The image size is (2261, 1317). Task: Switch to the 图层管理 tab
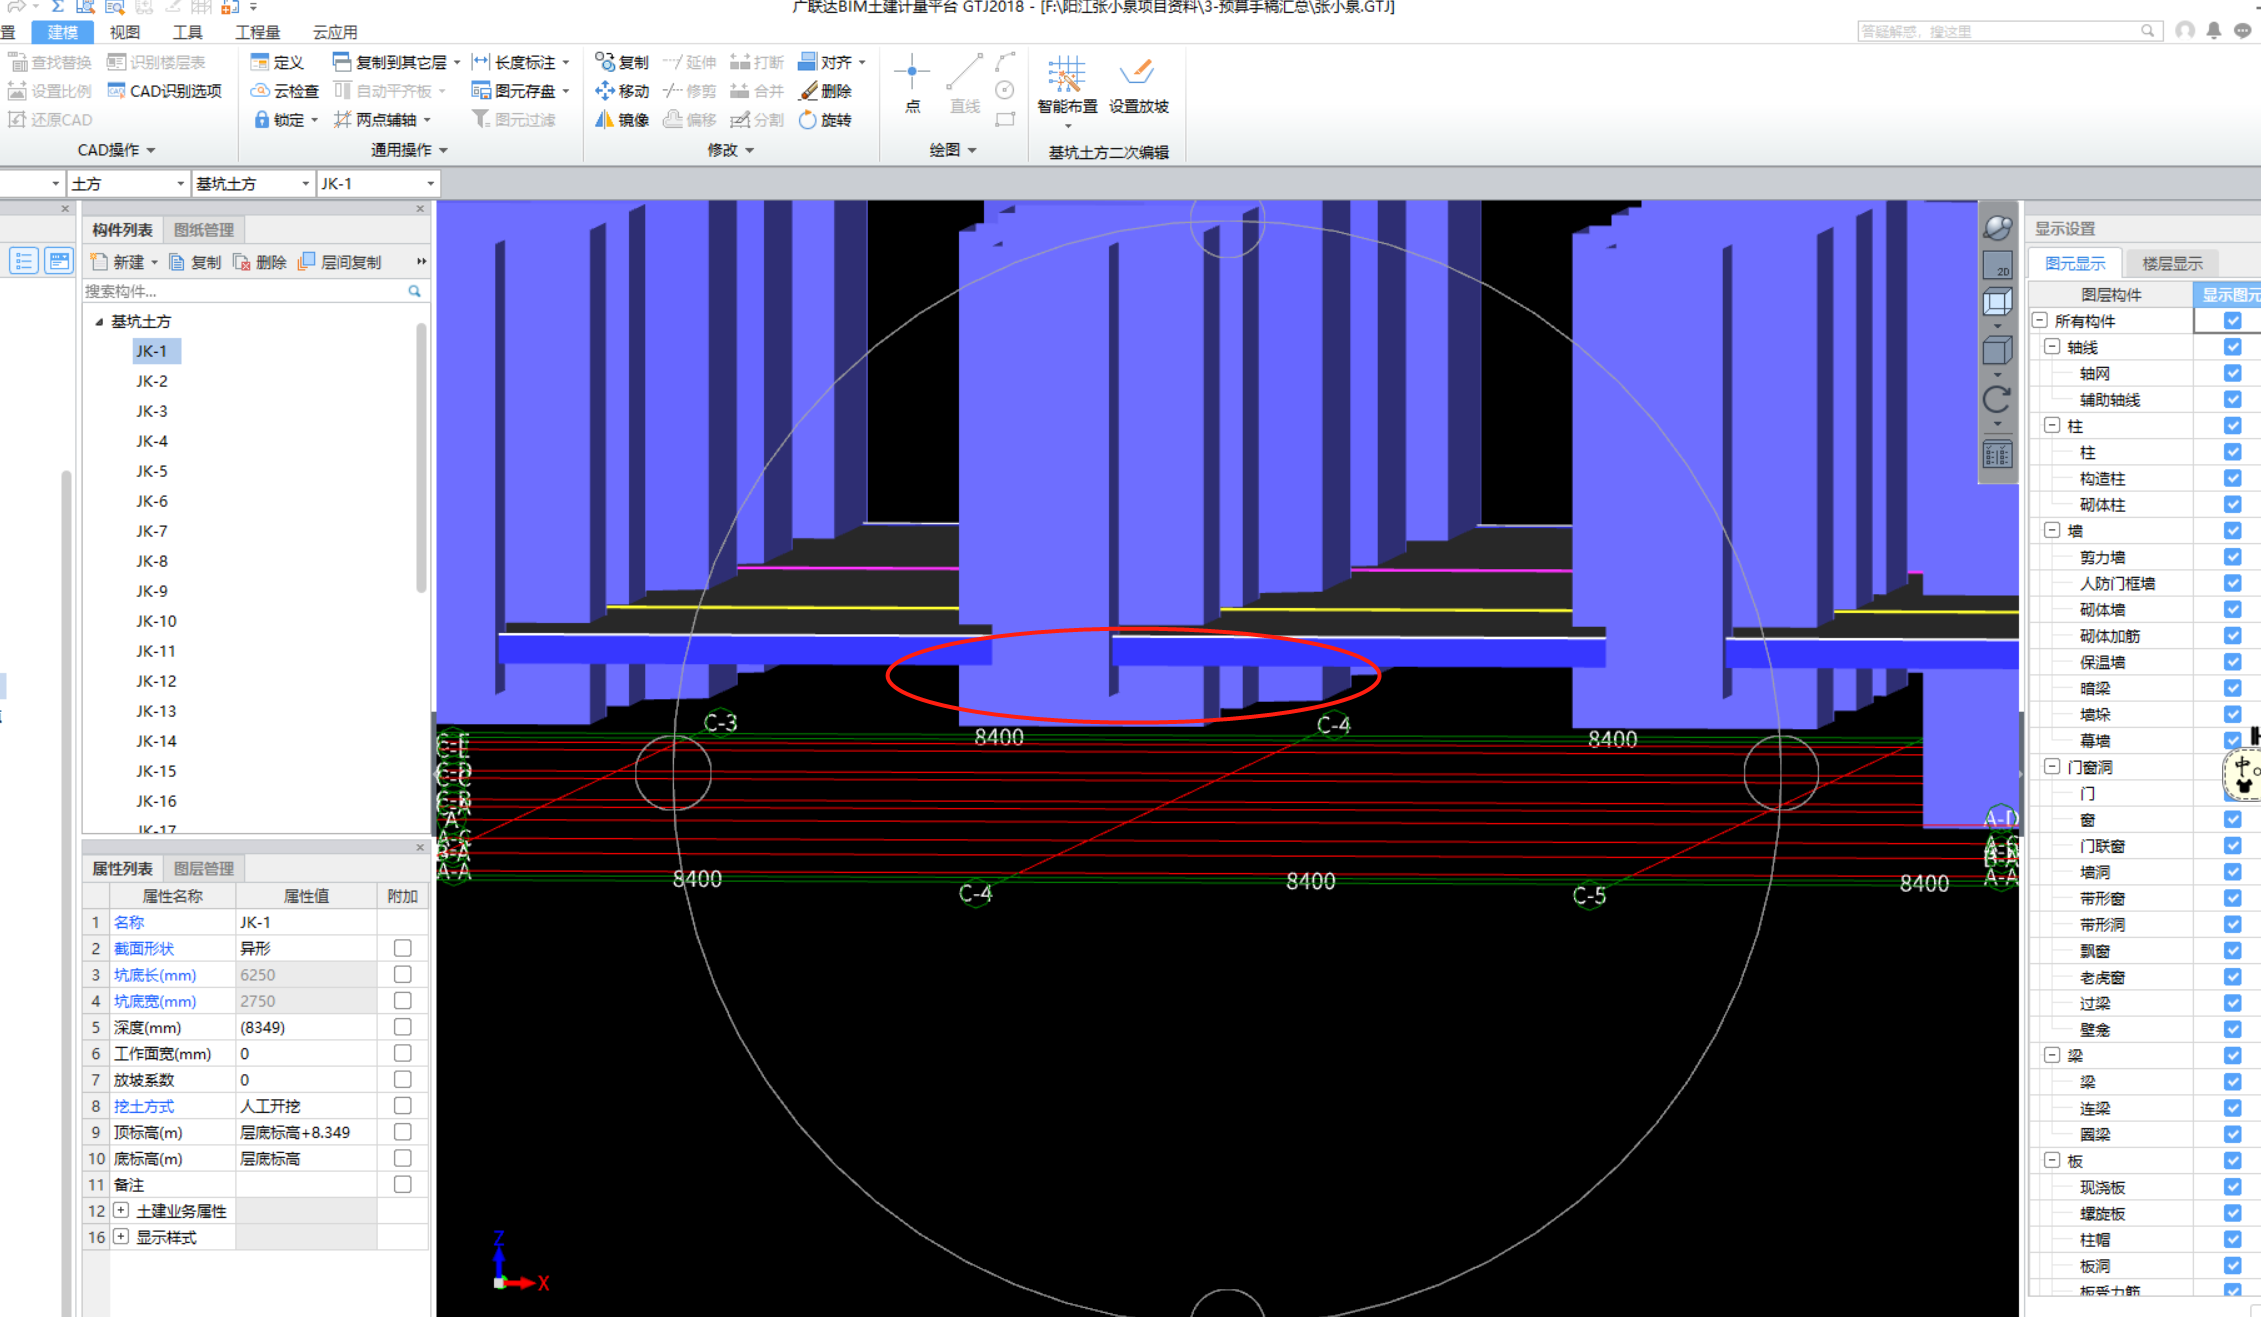pos(204,869)
